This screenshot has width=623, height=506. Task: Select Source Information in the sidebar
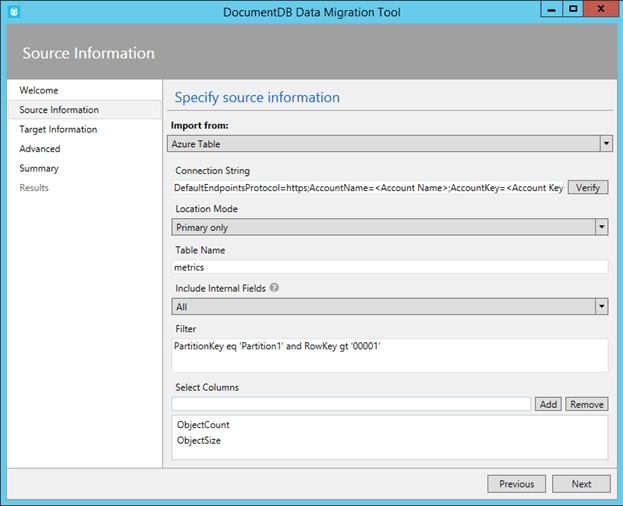[59, 110]
